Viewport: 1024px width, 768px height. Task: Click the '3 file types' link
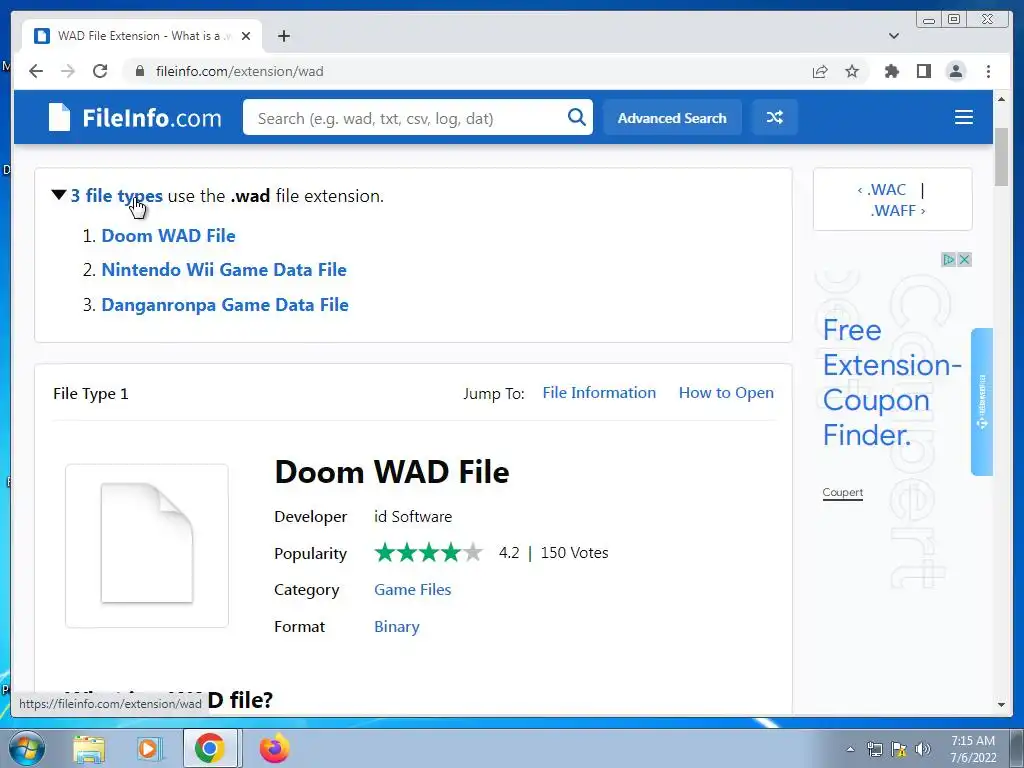click(116, 196)
